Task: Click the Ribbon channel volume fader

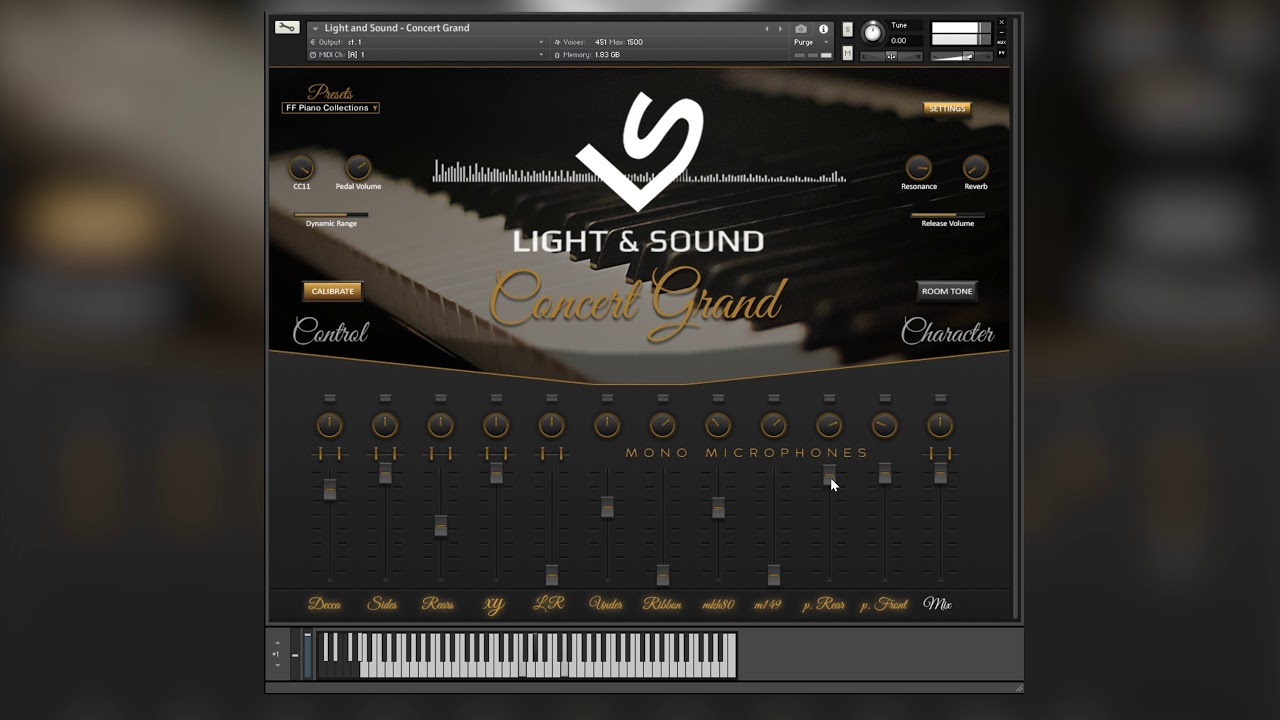Action: coord(663,575)
